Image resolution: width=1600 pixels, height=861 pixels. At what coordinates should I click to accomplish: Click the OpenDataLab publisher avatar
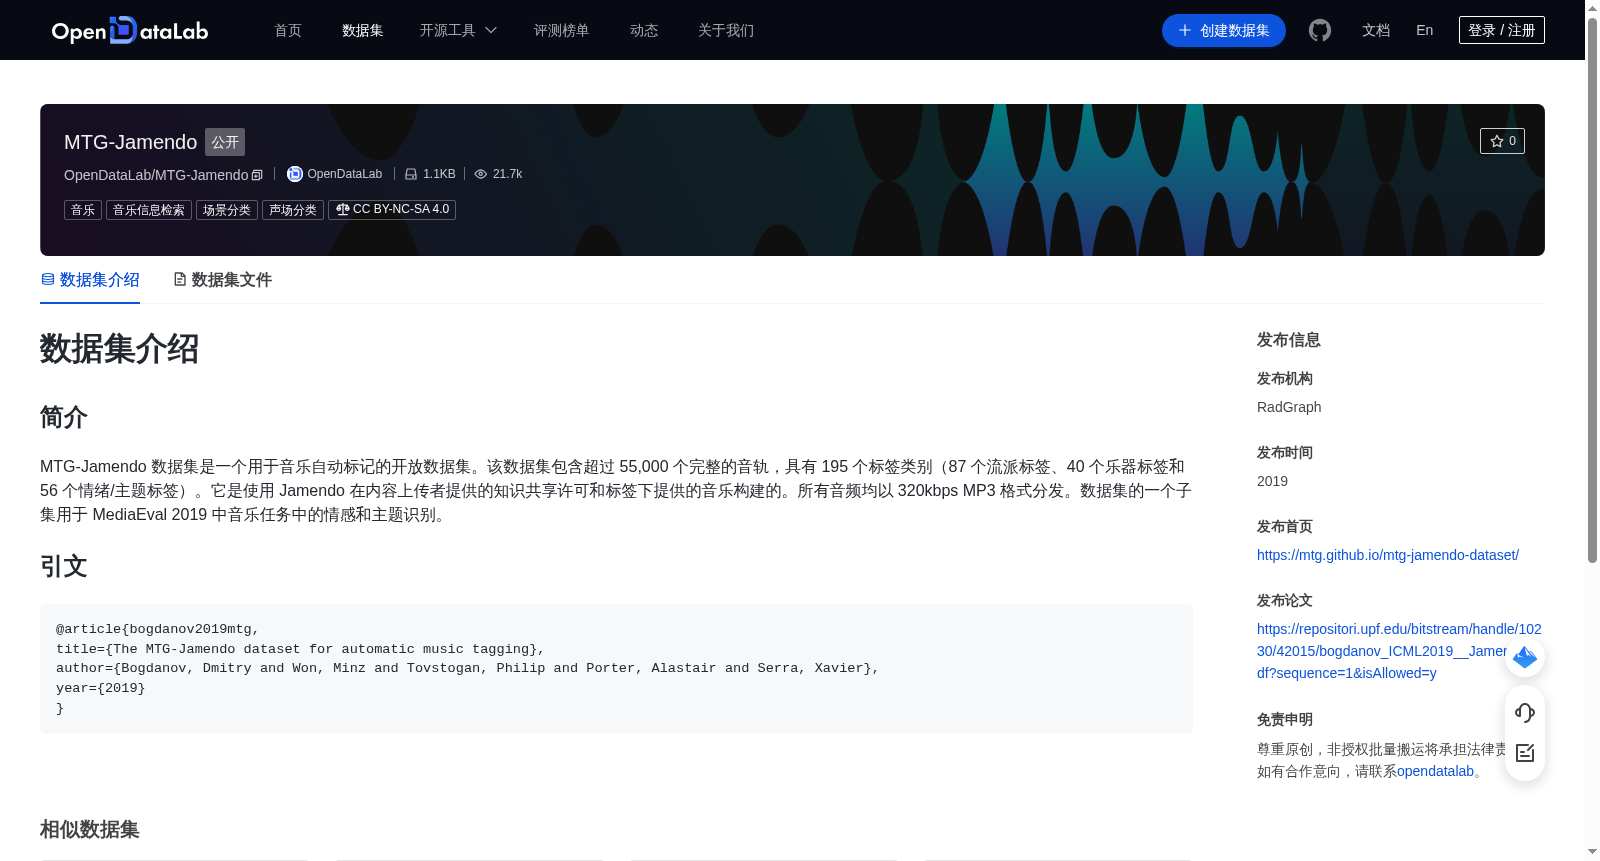click(295, 174)
